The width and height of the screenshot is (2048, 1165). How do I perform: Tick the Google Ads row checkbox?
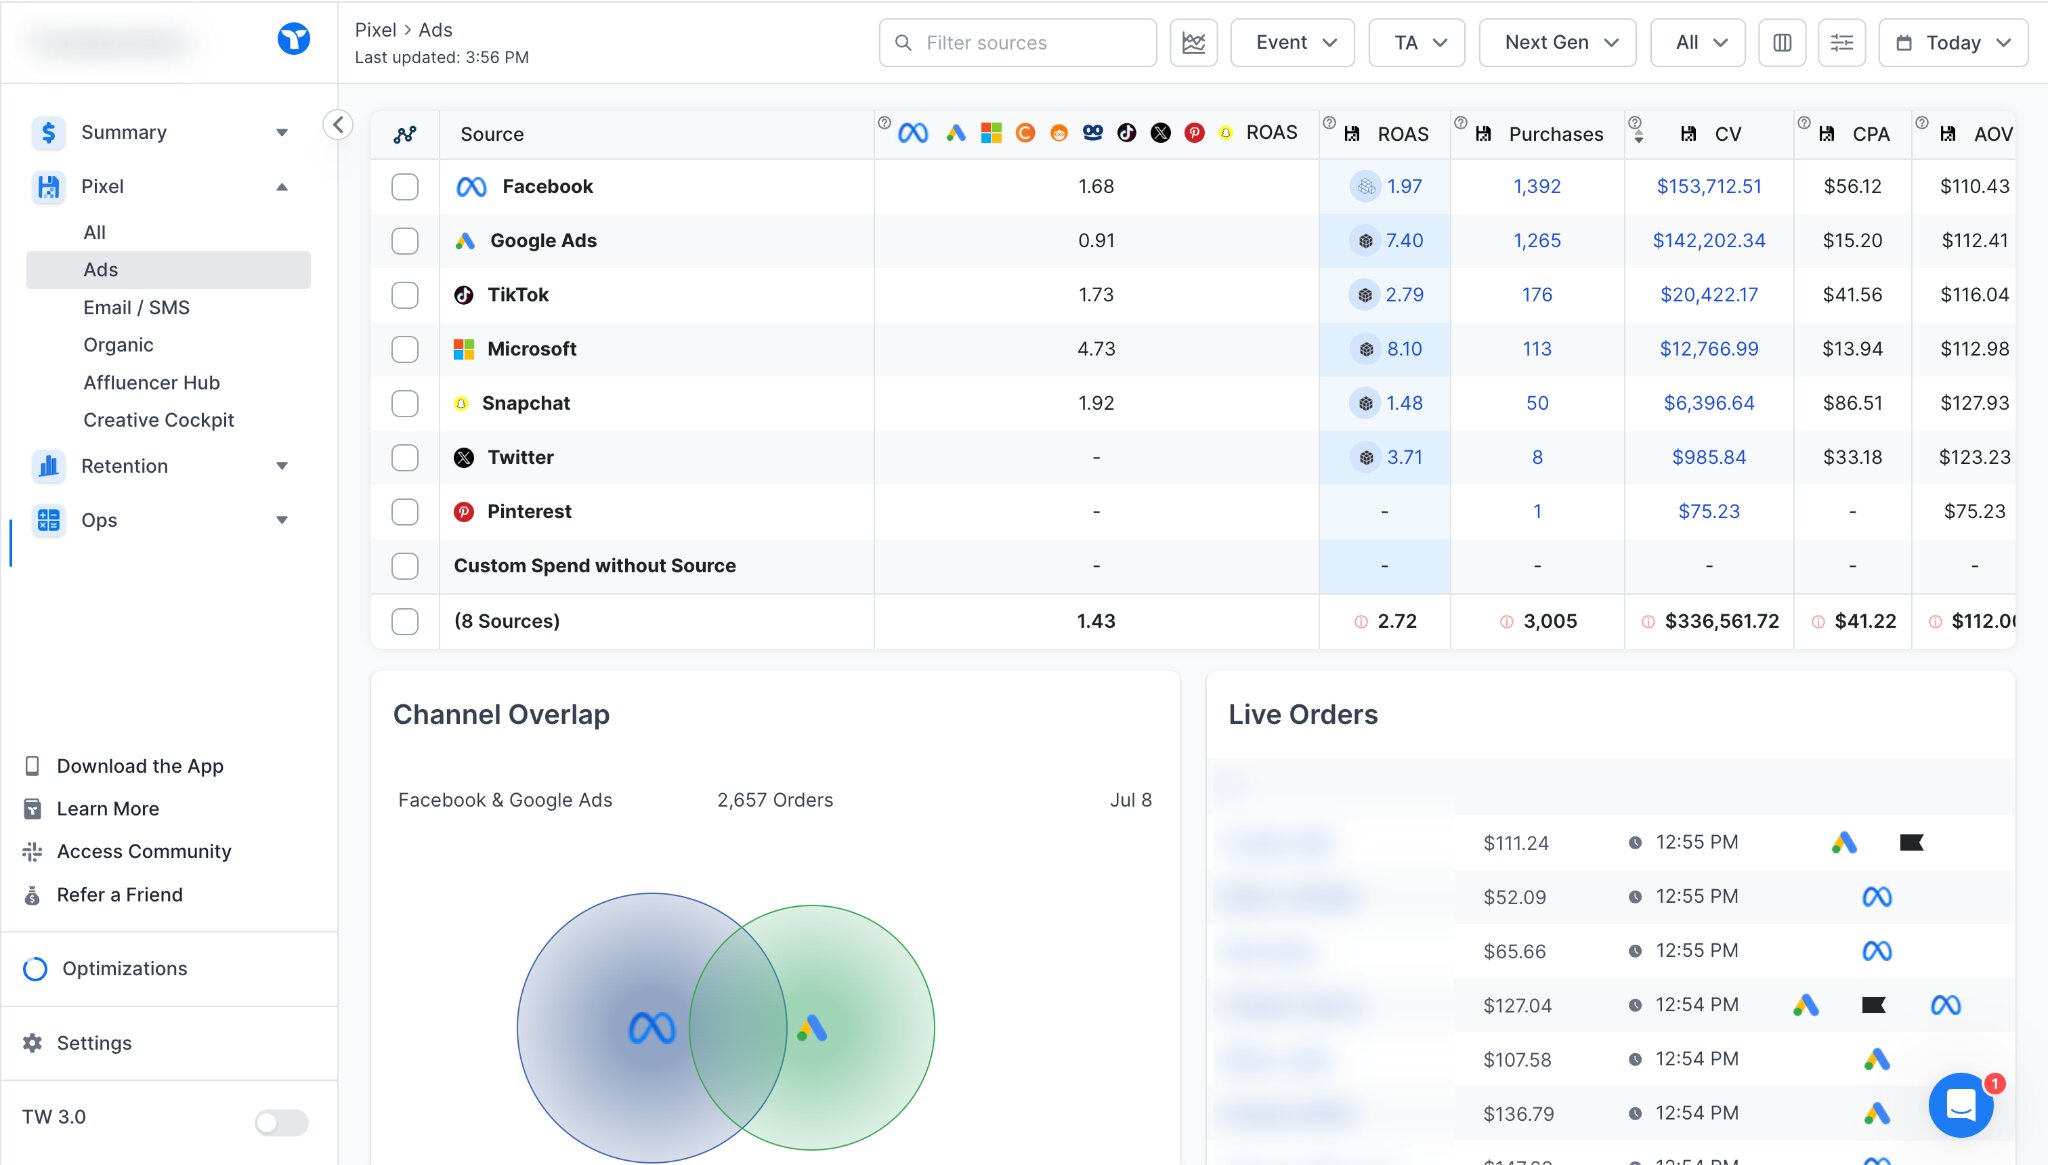click(405, 241)
